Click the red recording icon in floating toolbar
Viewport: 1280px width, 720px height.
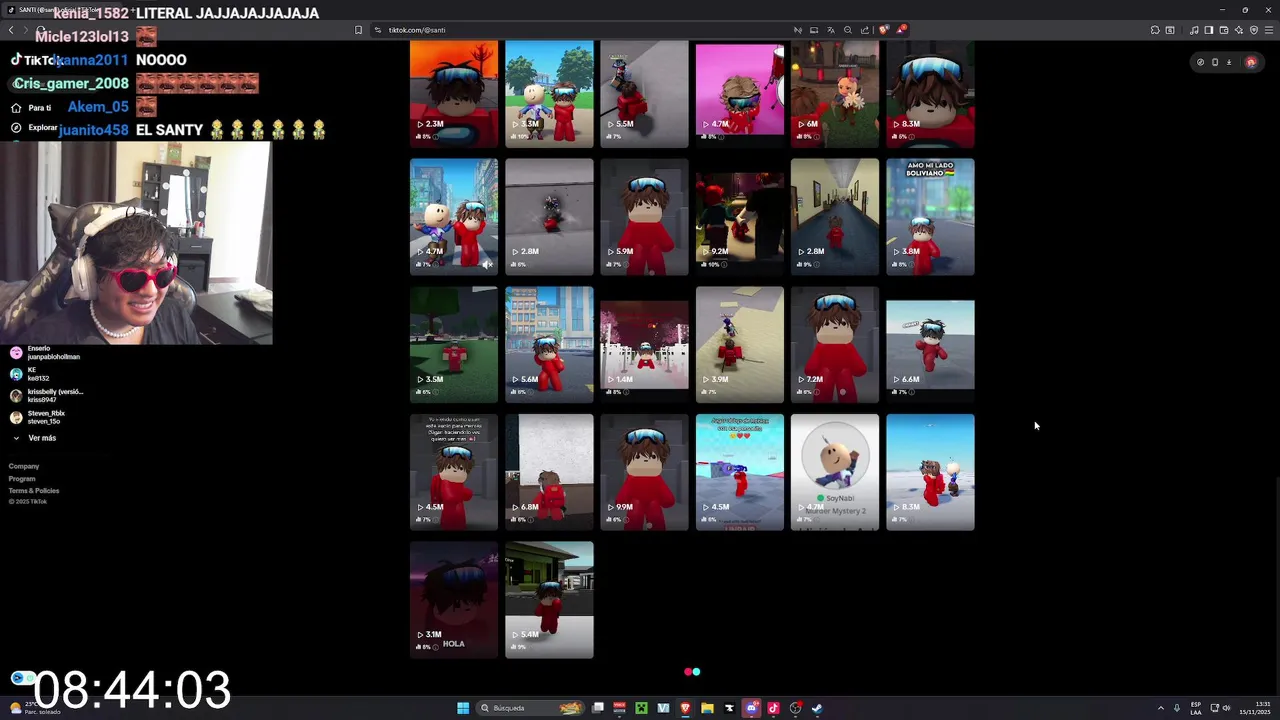[1250, 62]
